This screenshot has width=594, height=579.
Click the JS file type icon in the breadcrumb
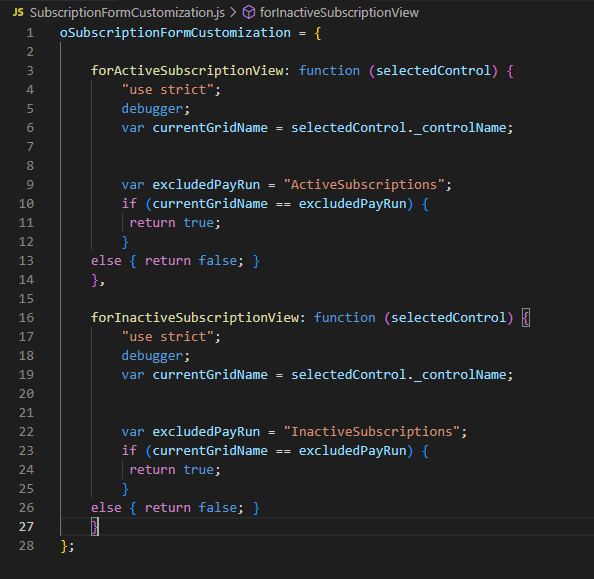tap(18, 13)
